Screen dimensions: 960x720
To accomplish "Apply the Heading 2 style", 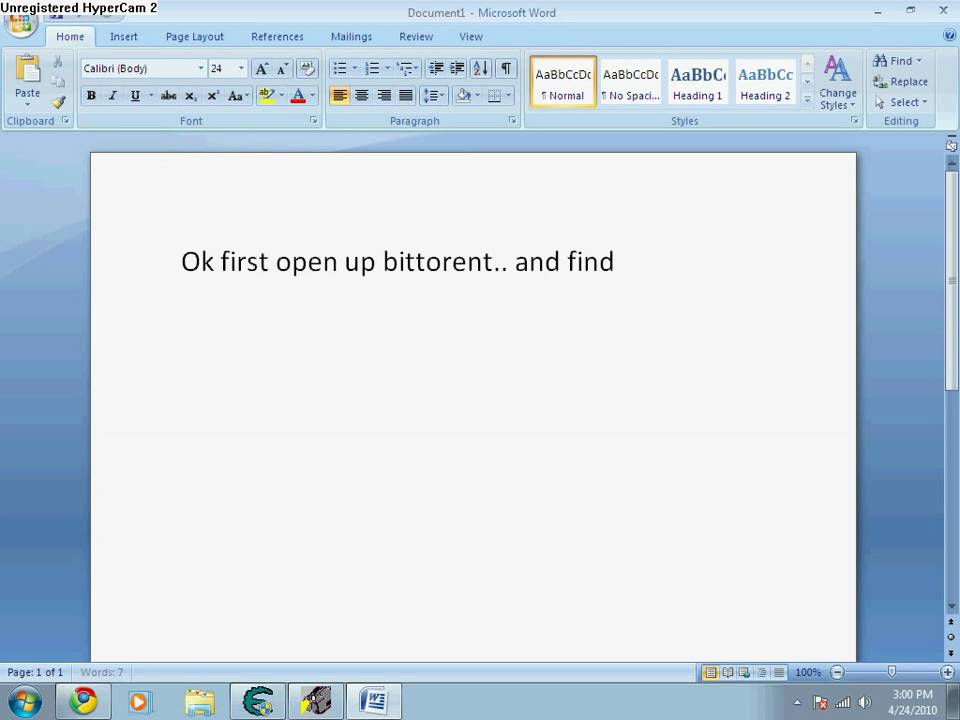I will (x=765, y=82).
